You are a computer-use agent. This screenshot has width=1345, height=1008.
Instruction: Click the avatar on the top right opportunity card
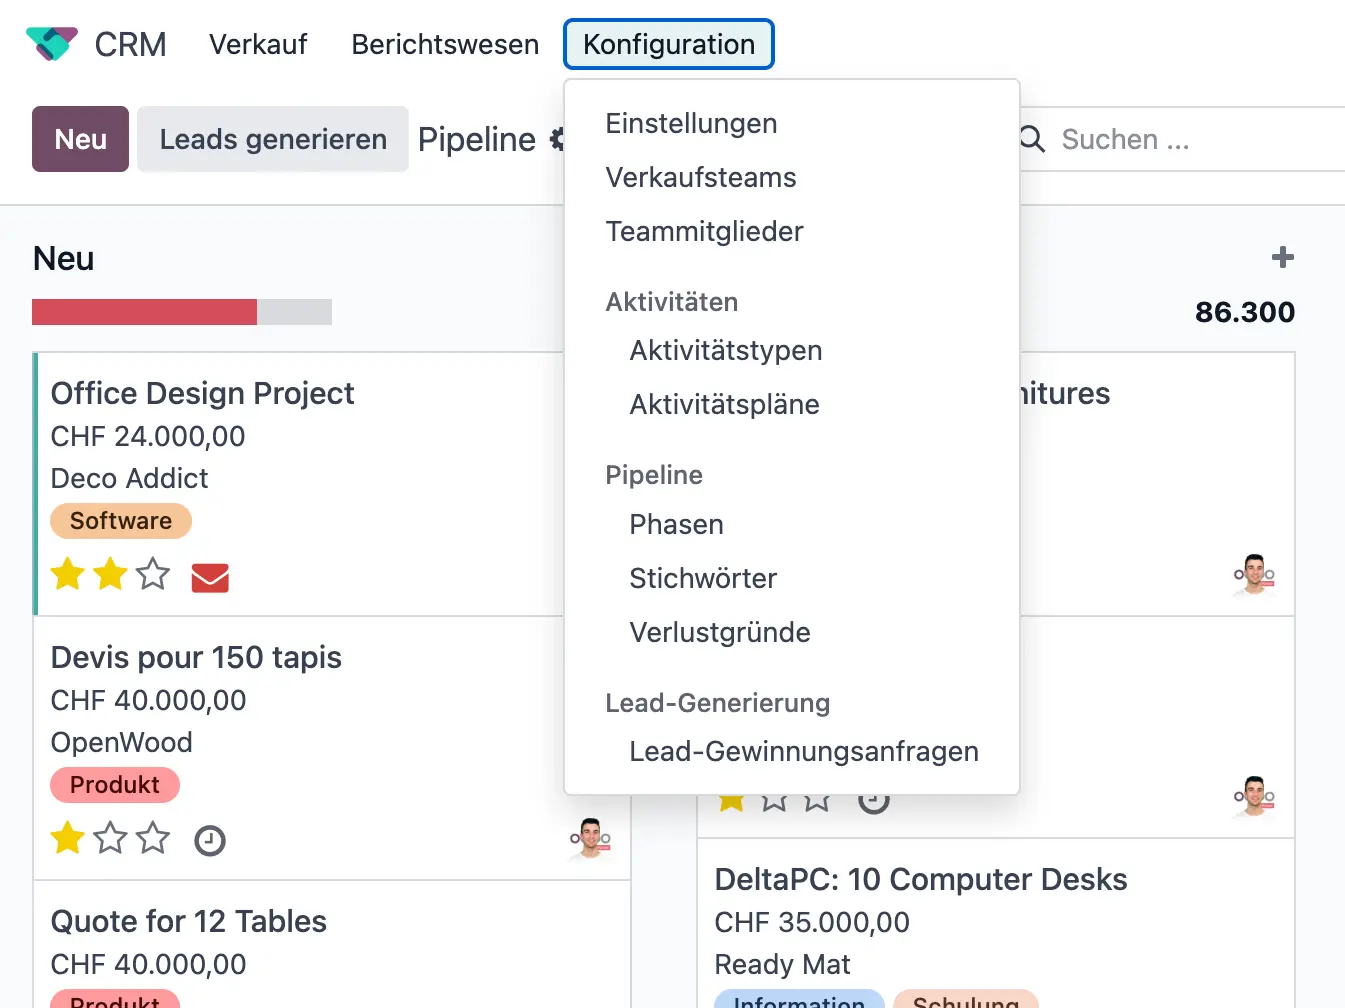[x=1254, y=576]
